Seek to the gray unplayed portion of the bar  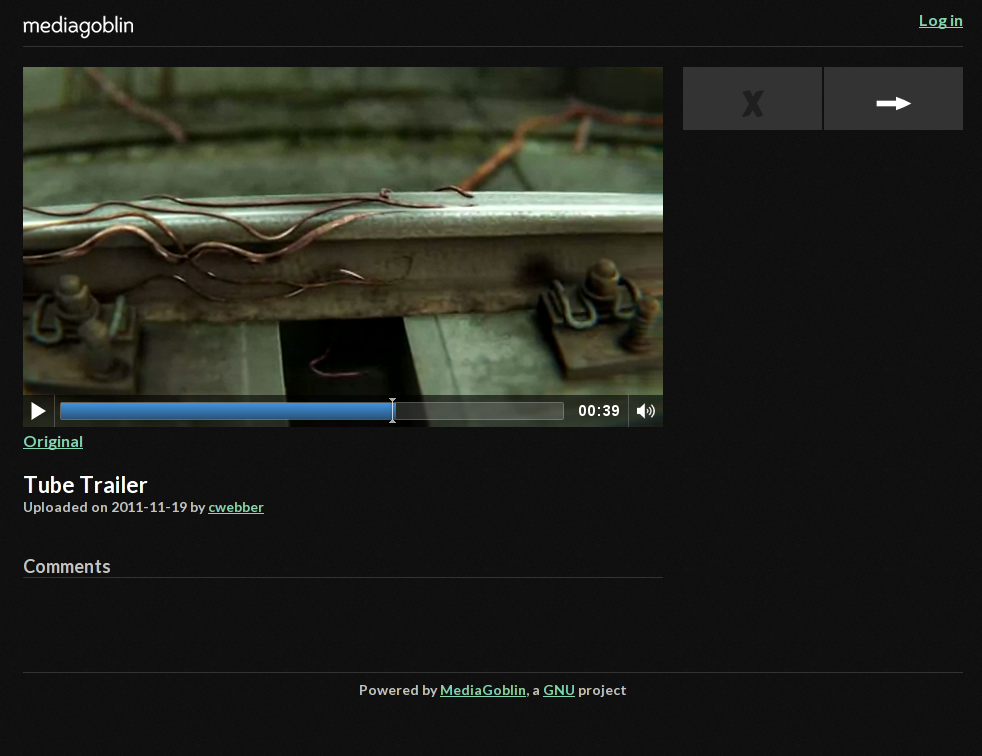click(x=480, y=411)
